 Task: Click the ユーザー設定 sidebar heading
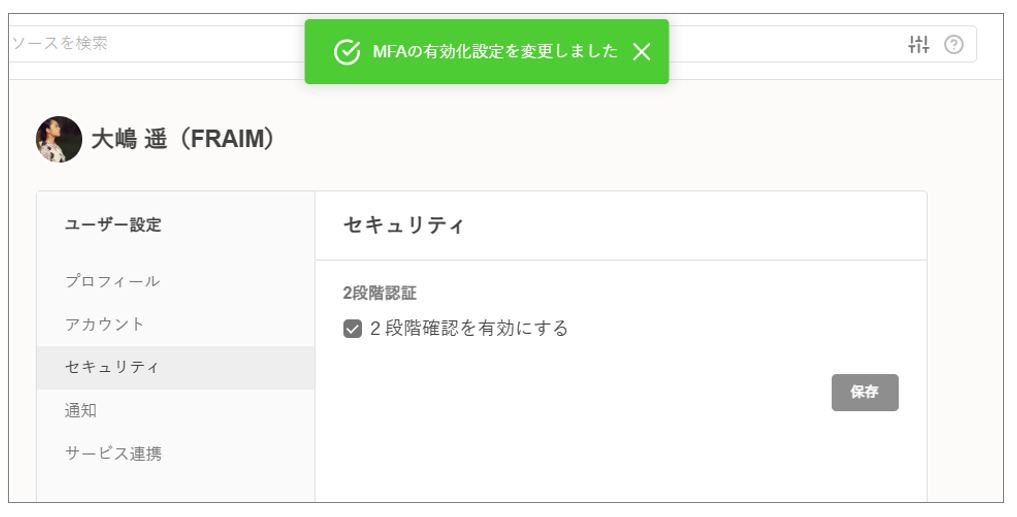113,225
